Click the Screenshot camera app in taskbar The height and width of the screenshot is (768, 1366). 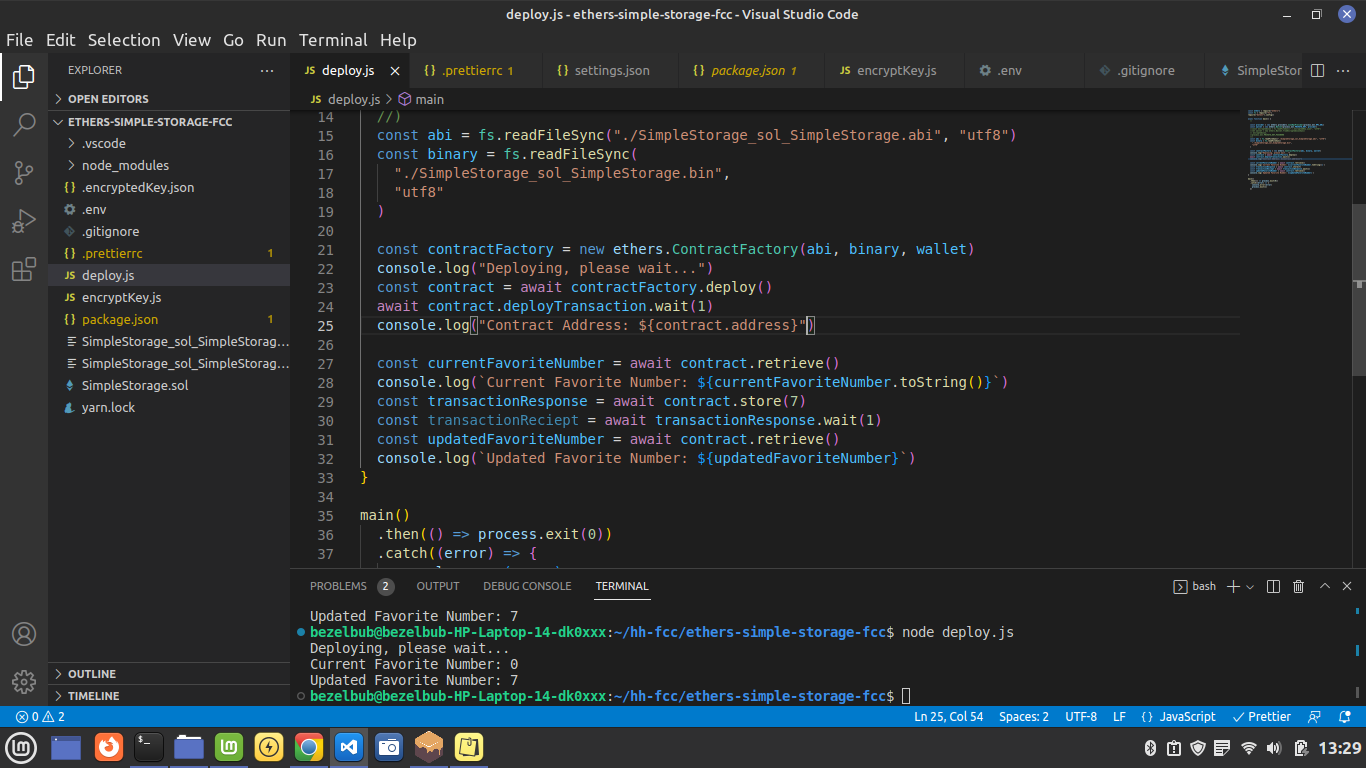[x=389, y=747]
